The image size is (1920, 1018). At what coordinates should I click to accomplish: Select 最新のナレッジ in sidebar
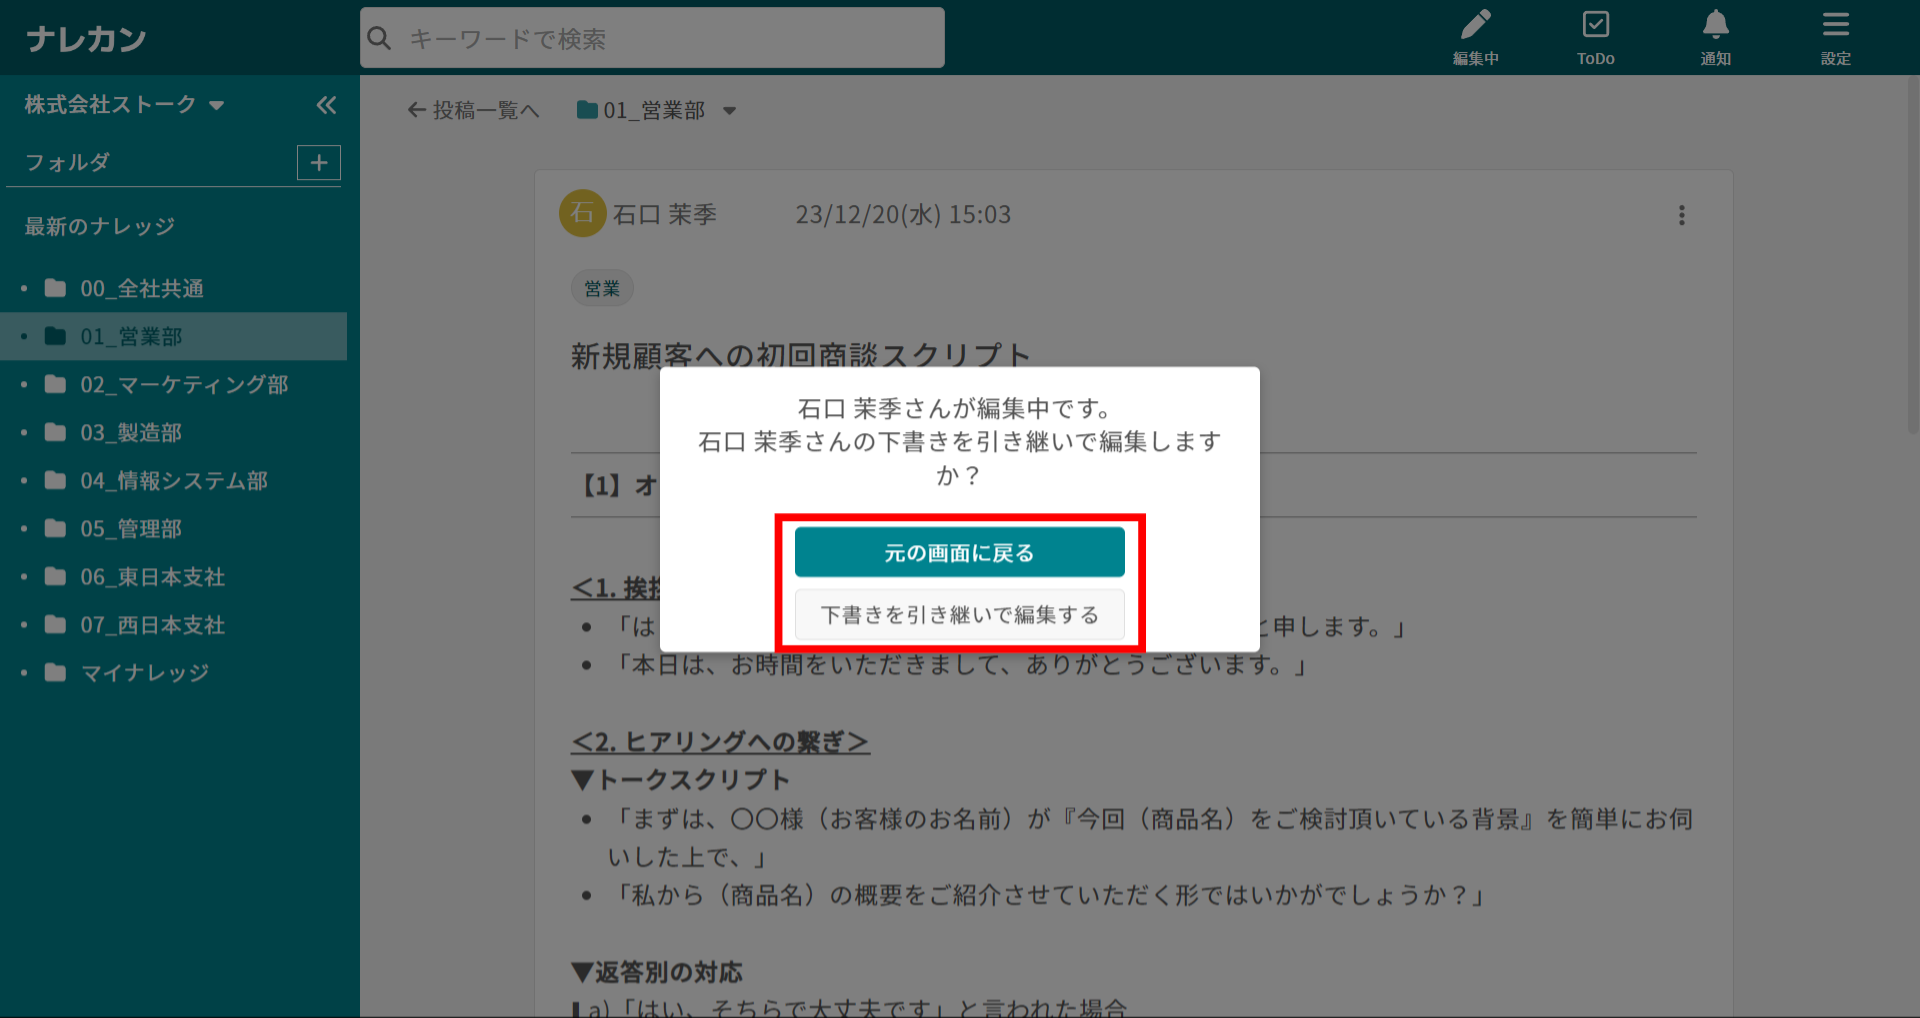(x=100, y=227)
